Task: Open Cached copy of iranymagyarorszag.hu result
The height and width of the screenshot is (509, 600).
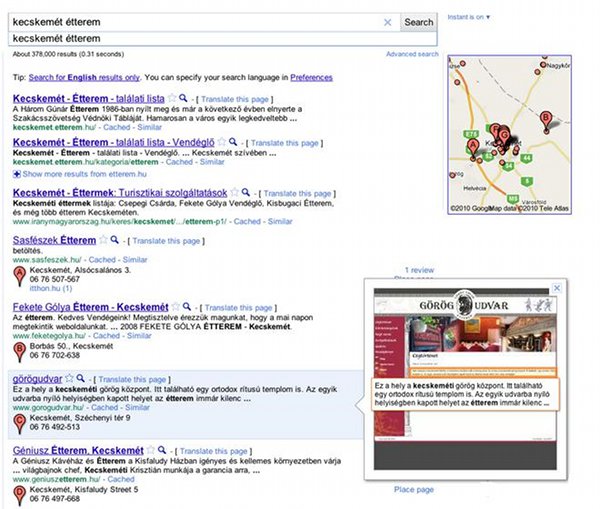Action: 247,221
